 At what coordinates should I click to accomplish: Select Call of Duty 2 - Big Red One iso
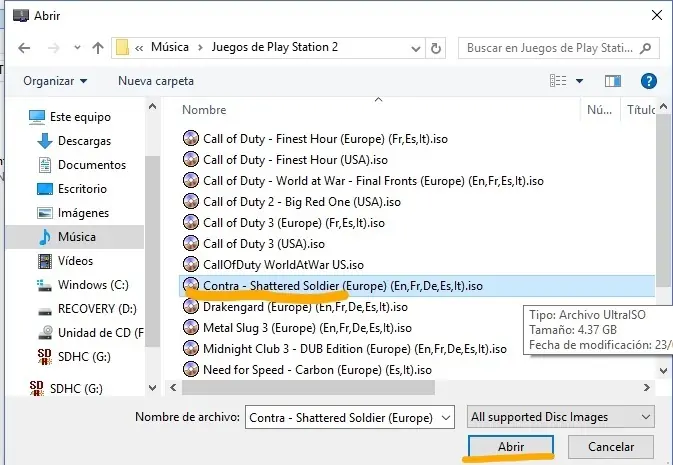tap(291, 202)
